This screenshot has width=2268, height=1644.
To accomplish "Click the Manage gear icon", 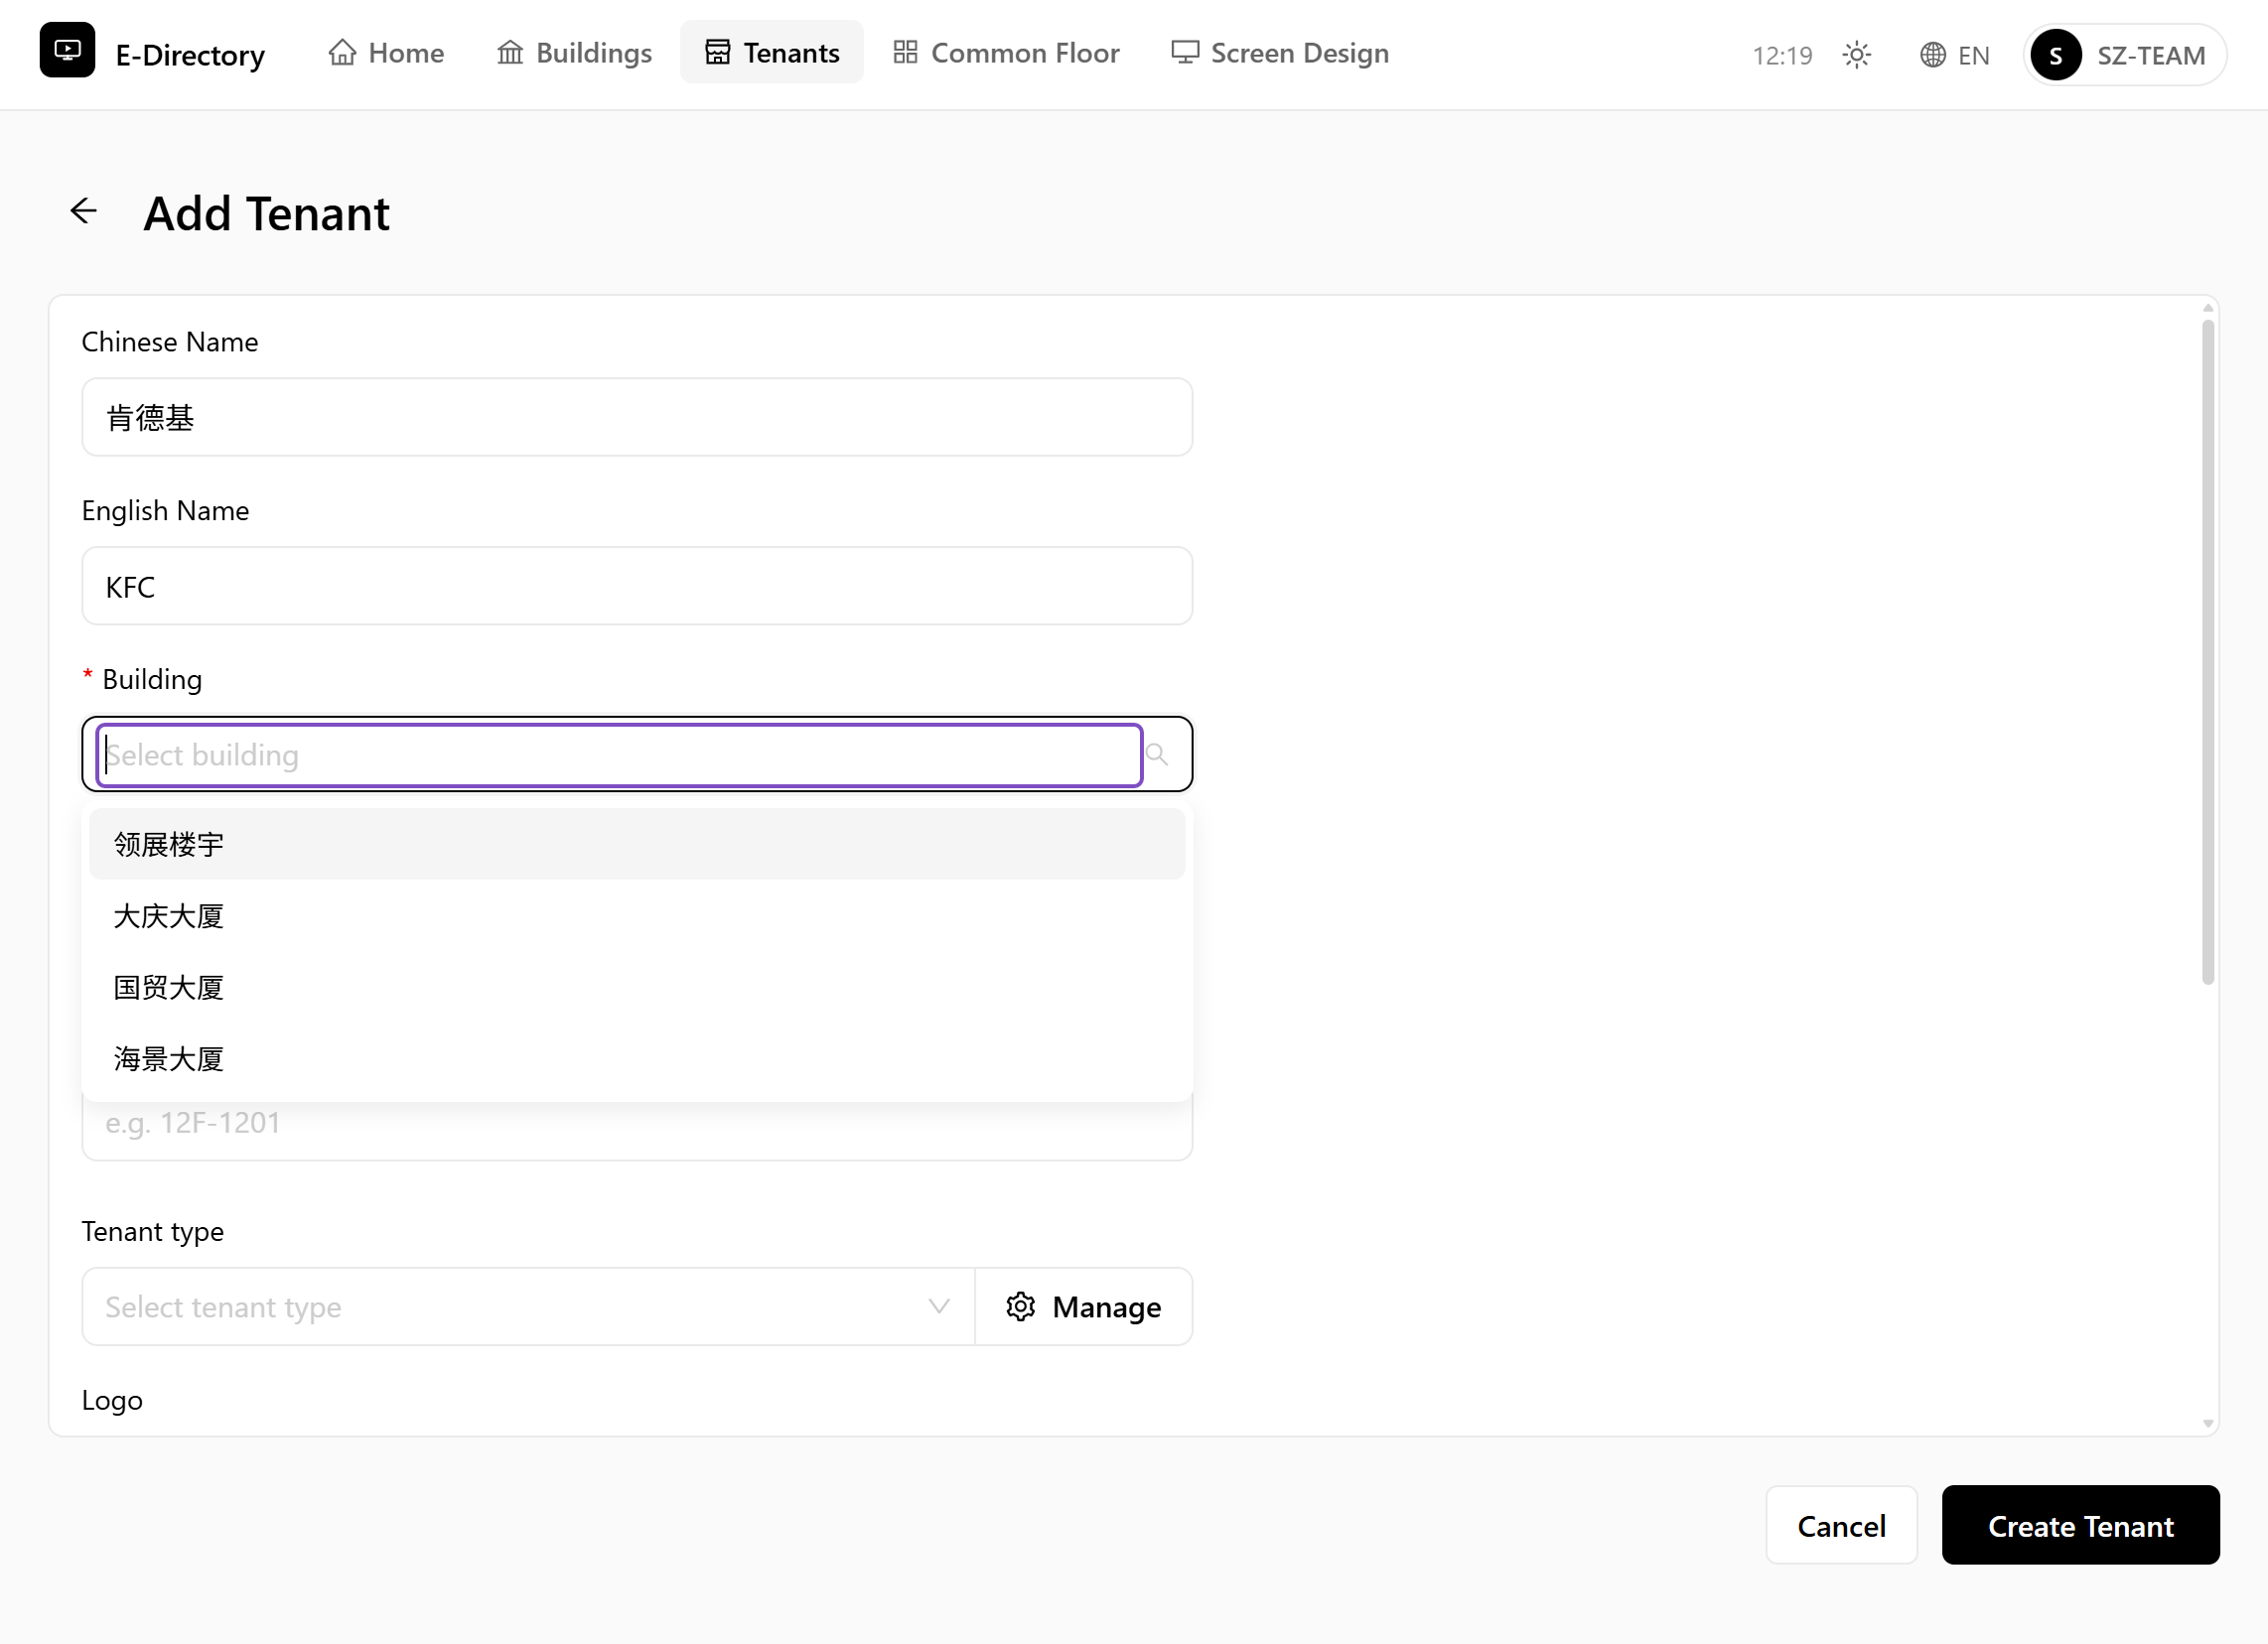I will [x=1020, y=1307].
